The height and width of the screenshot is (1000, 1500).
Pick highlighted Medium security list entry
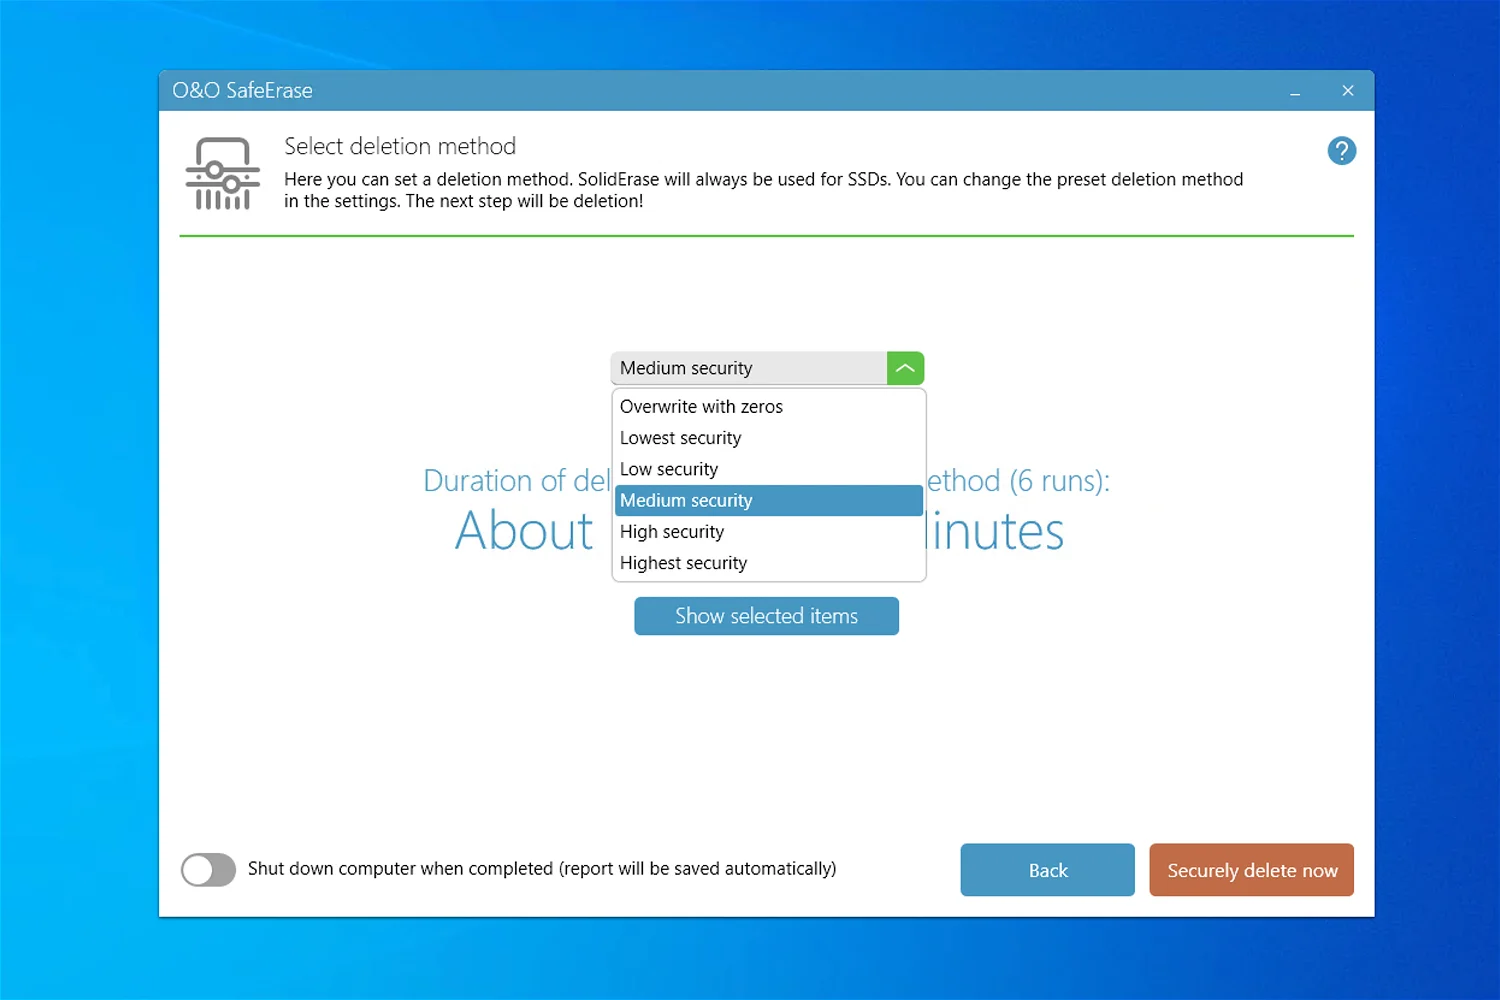pyautogui.click(x=768, y=500)
